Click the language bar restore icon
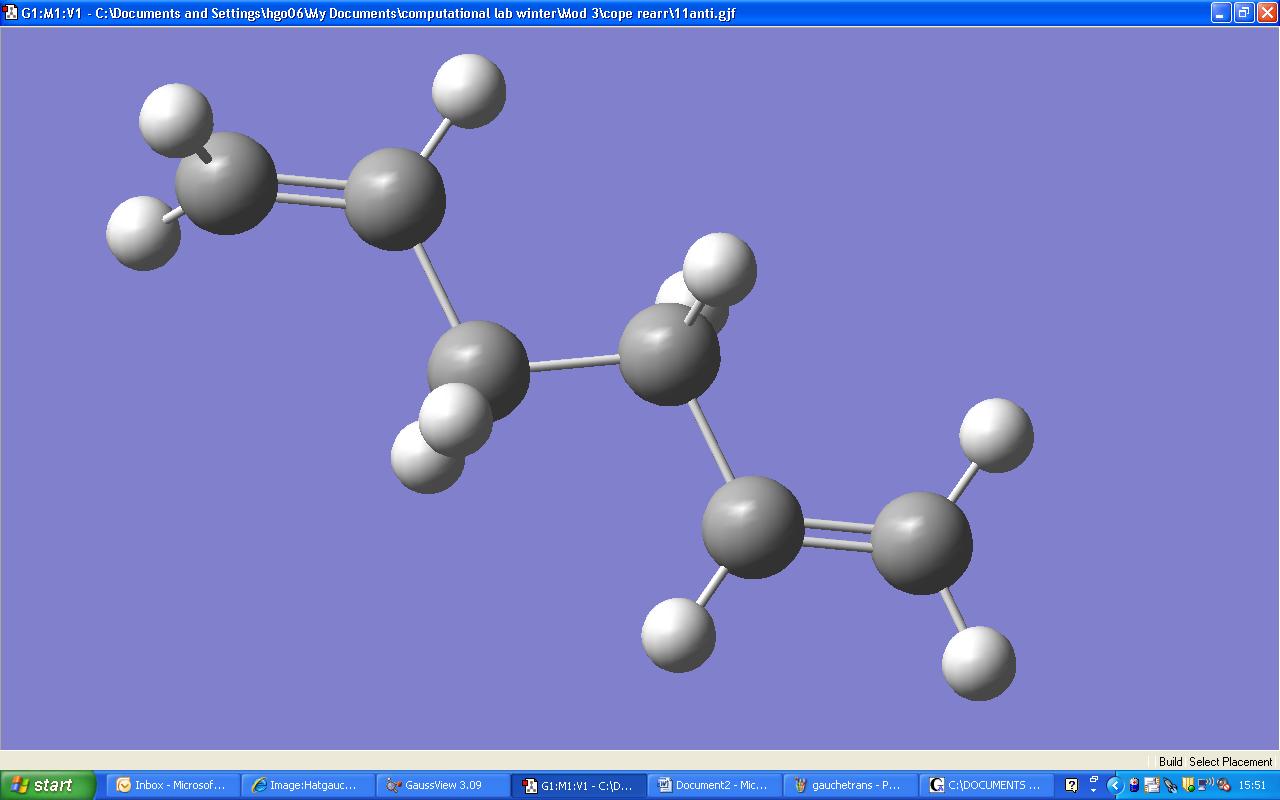 pyautogui.click(x=1094, y=780)
